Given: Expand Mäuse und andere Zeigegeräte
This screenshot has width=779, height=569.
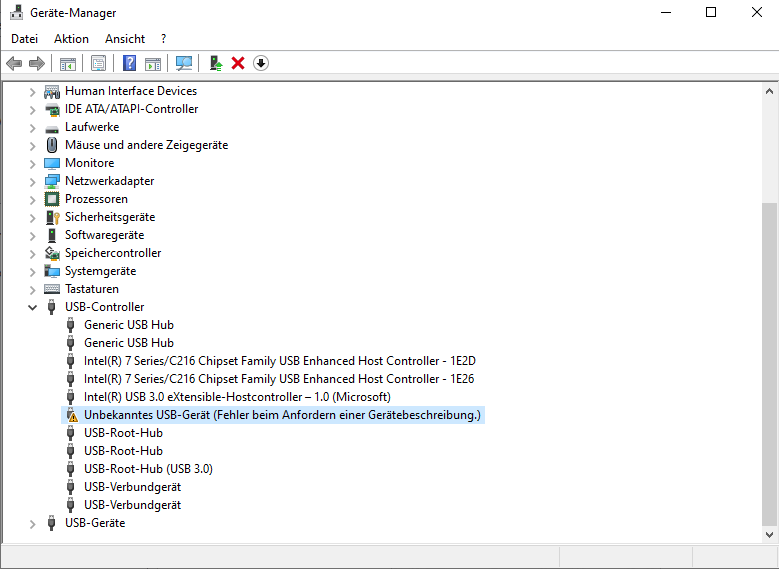Looking at the screenshot, I should click(32, 146).
